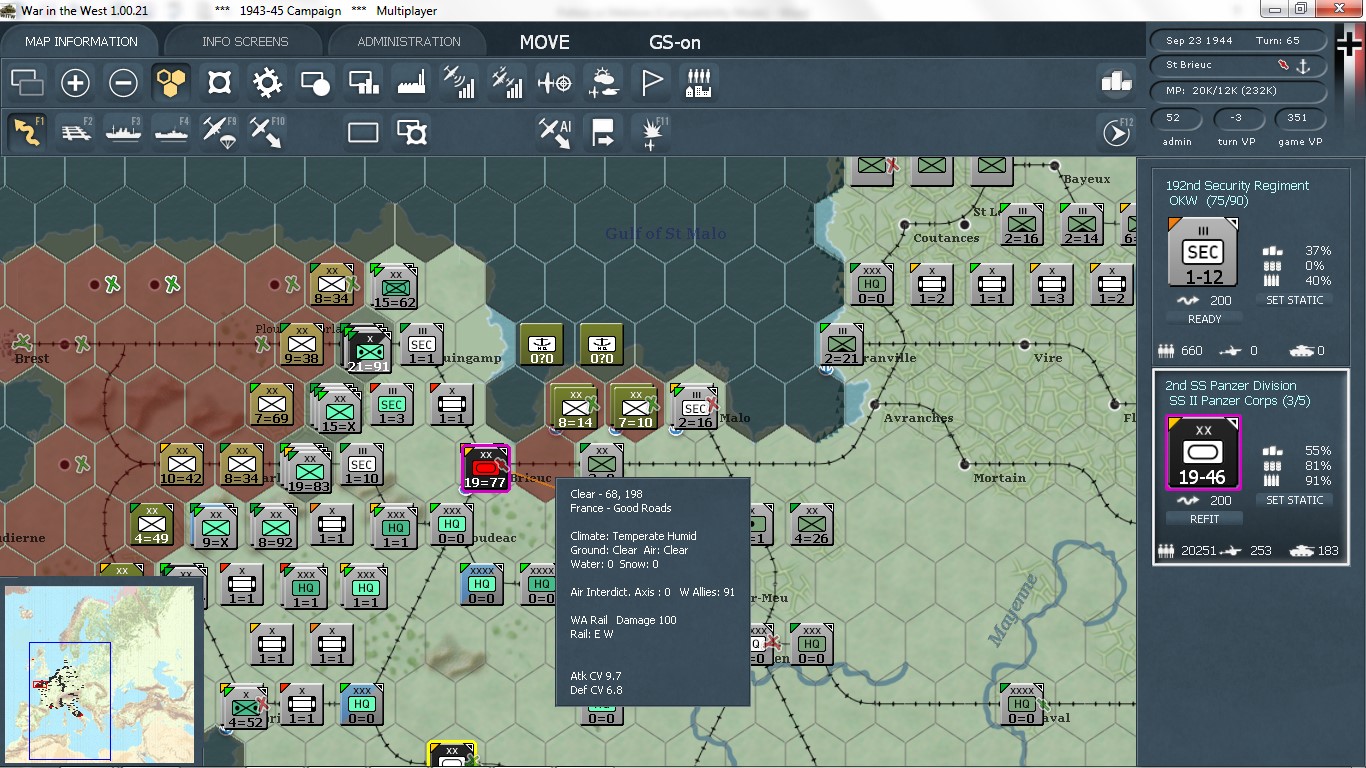Select the F3 naval transport mode icon
This screenshot has width=1366, height=768.
point(124,132)
